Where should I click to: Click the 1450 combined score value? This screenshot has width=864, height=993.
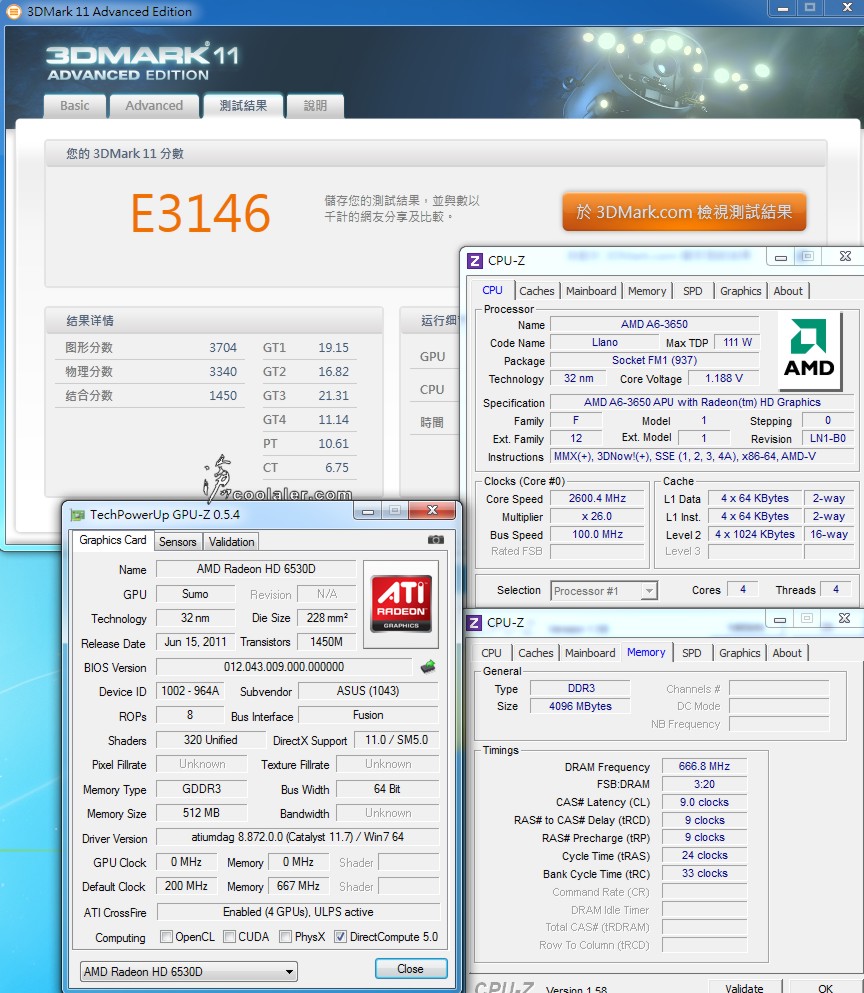223,396
